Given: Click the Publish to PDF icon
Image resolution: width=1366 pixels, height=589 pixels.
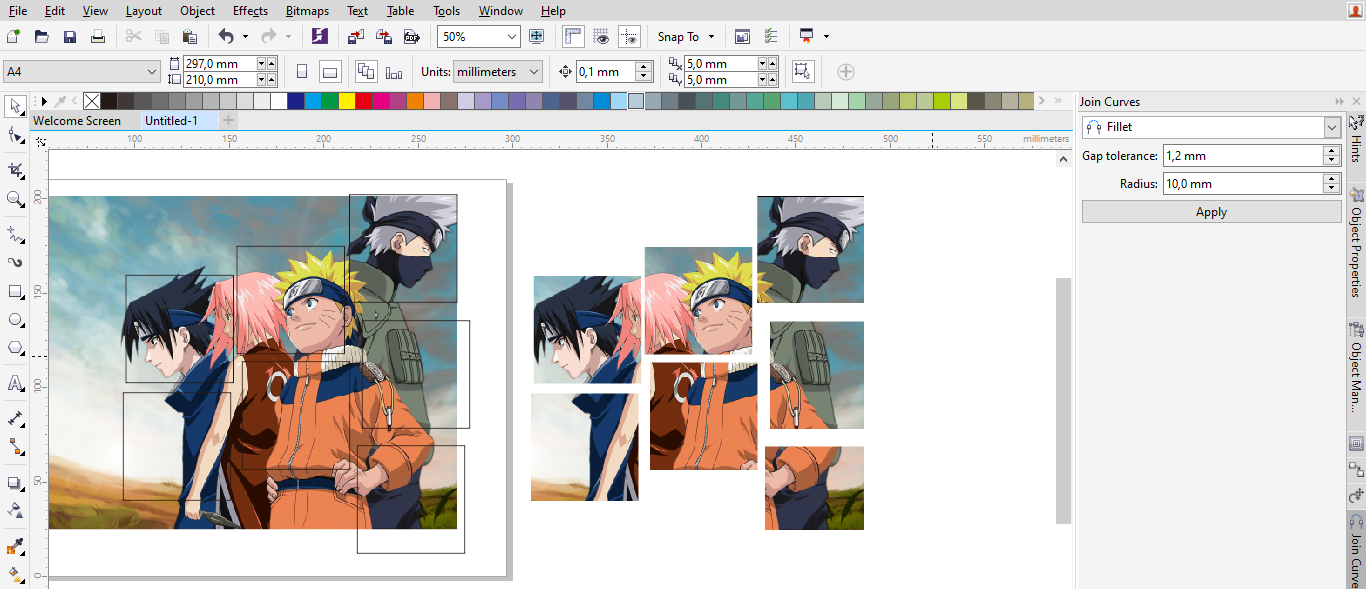Looking at the screenshot, I should click(x=411, y=36).
